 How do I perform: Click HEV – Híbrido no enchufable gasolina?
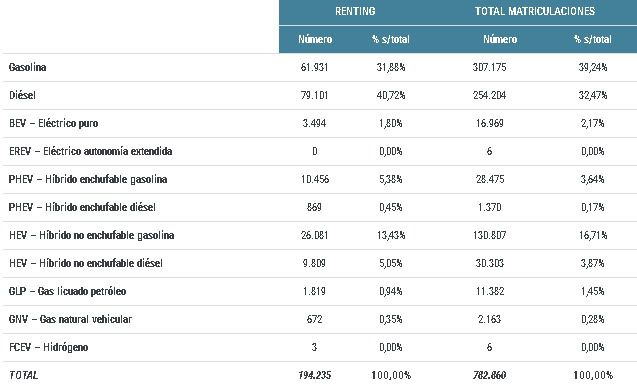[91, 235]
